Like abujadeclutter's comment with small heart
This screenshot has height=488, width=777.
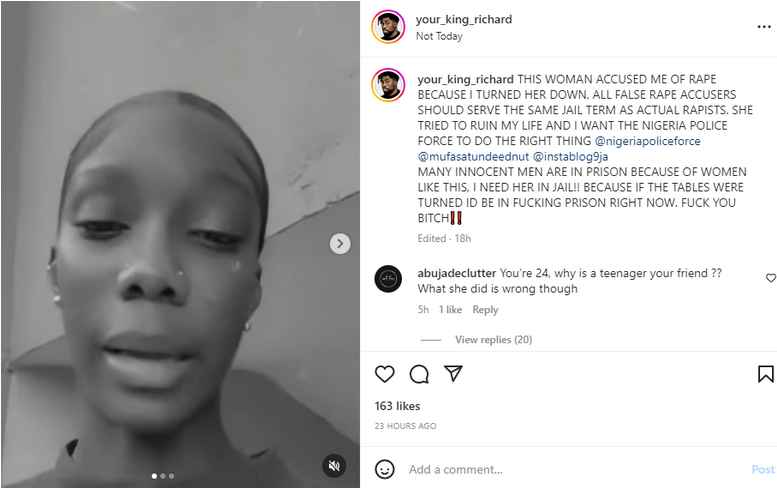tap(771, 278)
